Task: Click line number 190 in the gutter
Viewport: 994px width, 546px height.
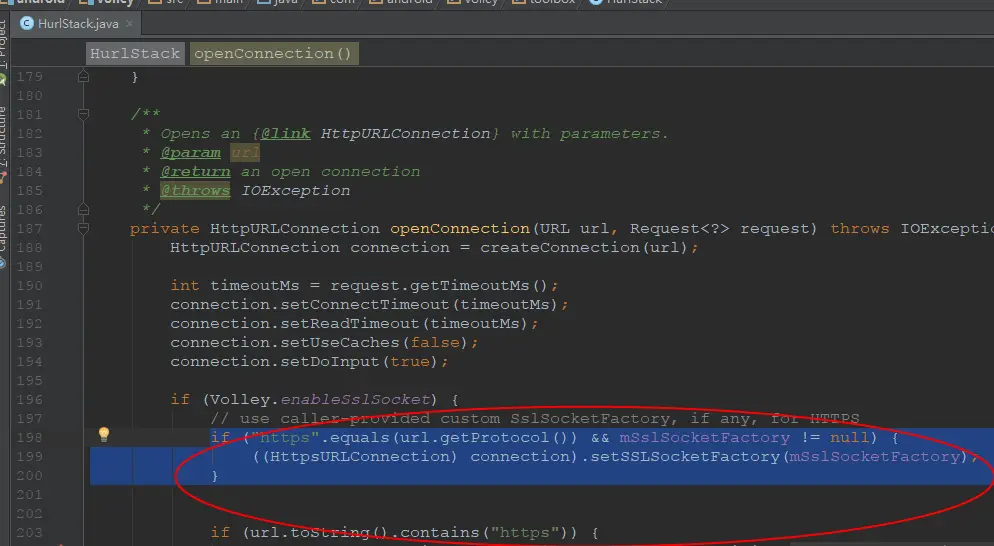Action: [29, 285]
